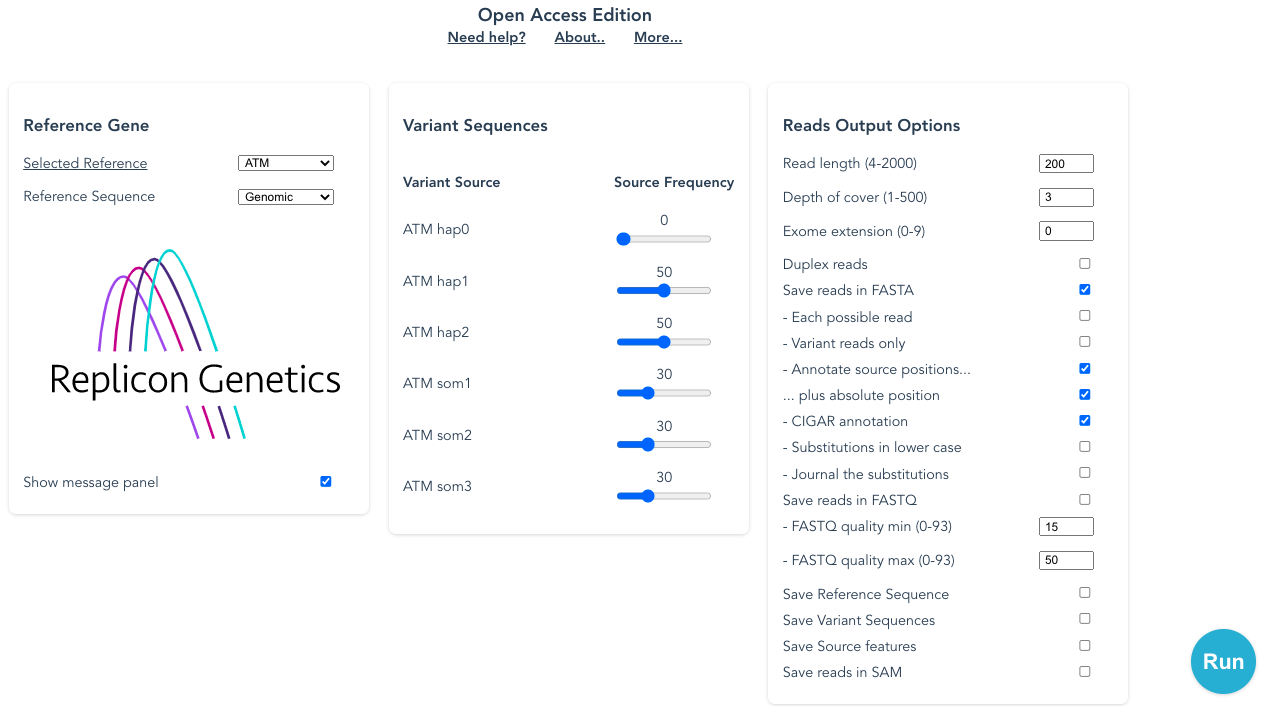Screen dimensions: 1262x706
Task: Enable Substitutions in lower case
Action: click(1084, 446)
